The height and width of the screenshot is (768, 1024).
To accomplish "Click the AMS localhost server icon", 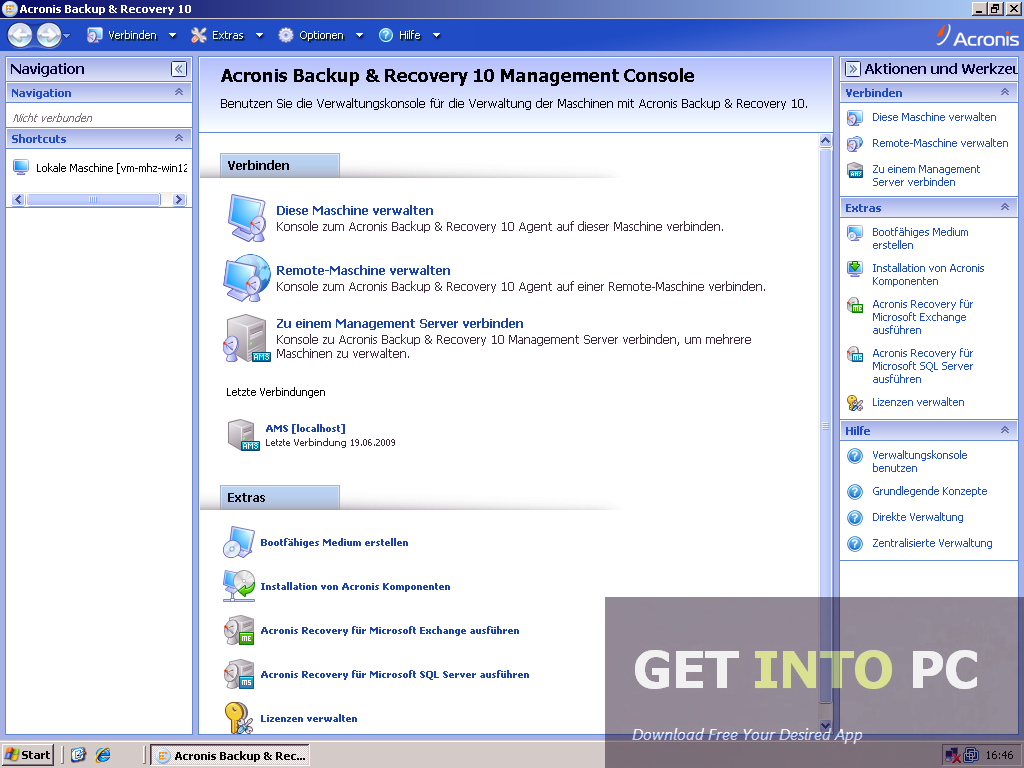I will (244, 435).
